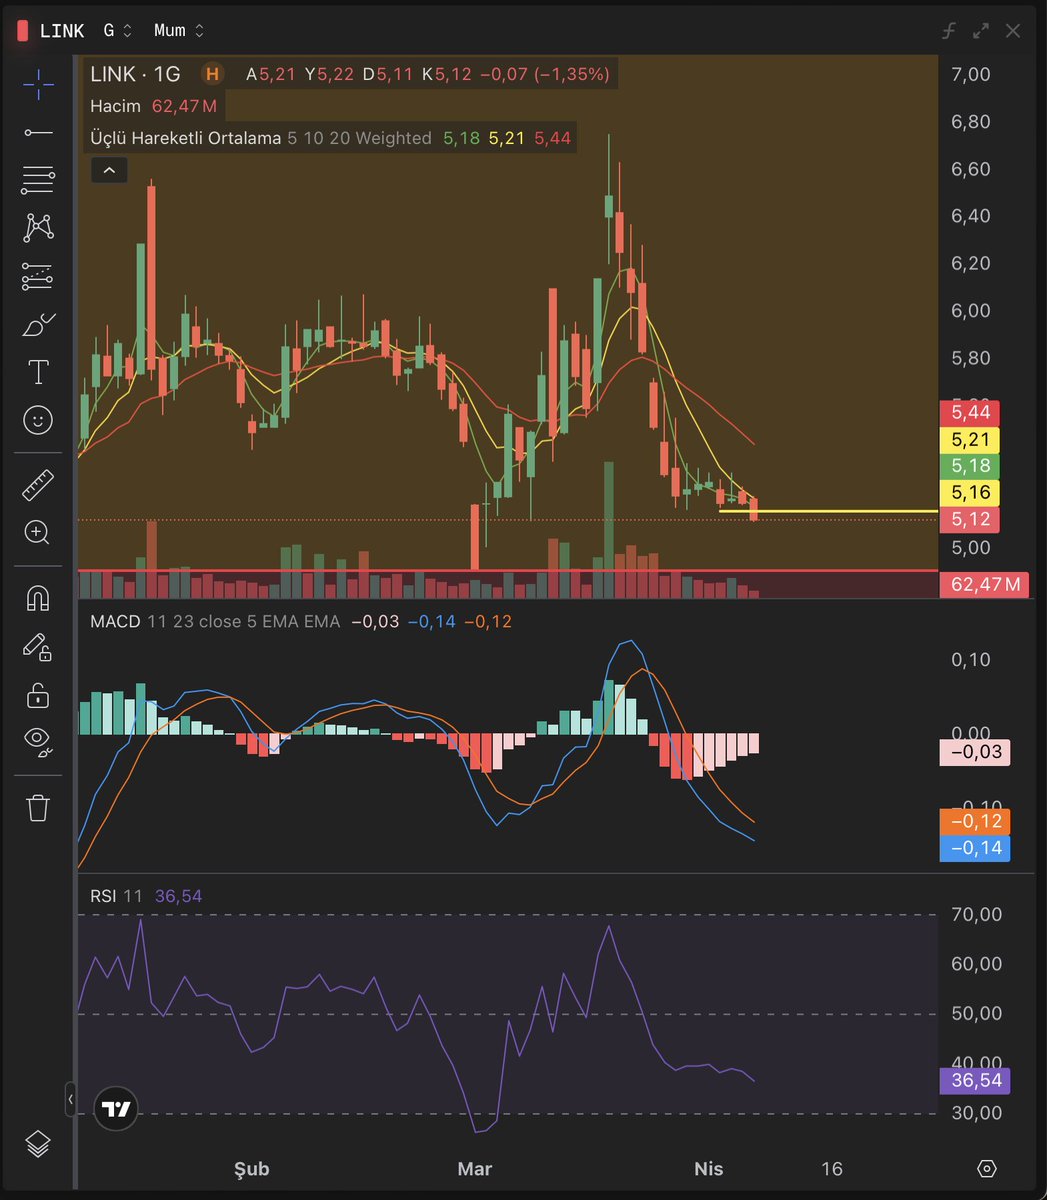Open the forecasting and measurement tools

(x=38, y=276)
